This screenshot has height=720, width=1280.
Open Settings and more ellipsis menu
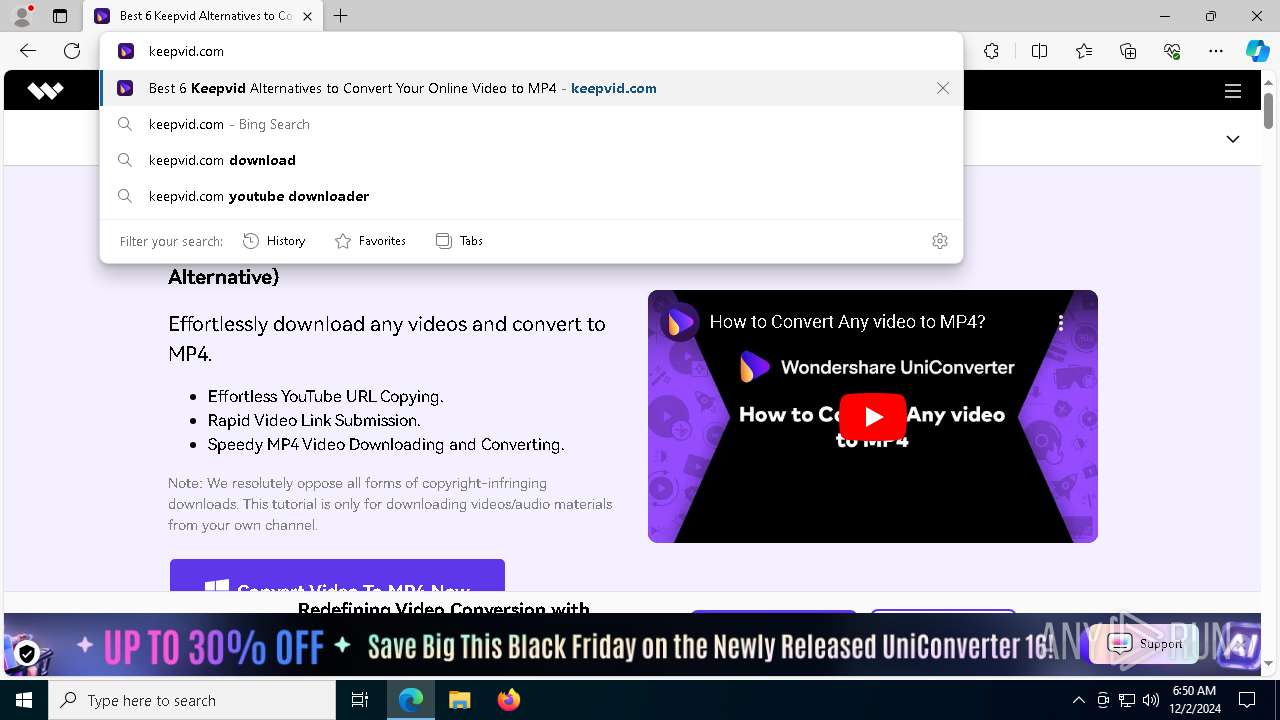pyautogui.click(x=1216, y=51)
